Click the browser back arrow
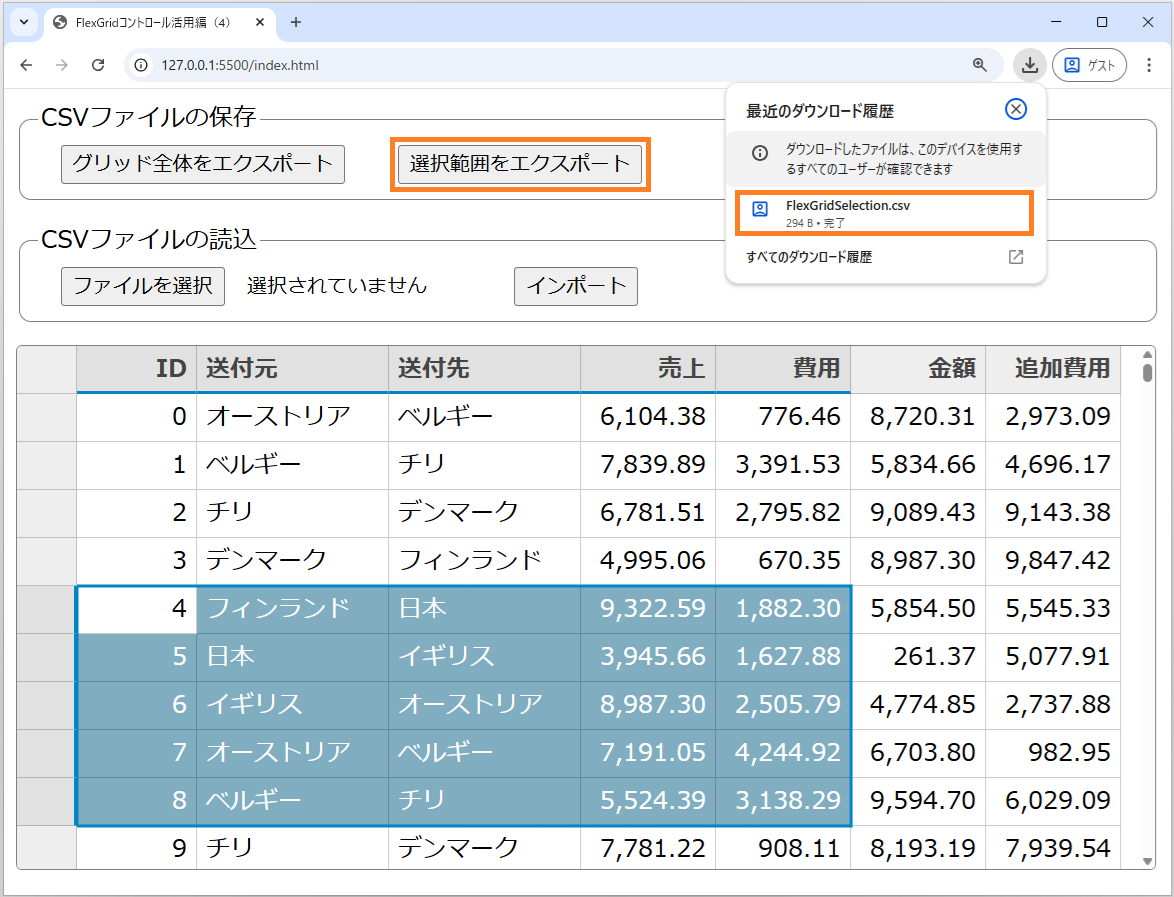Image resolution: width=1174 pixels, height=897 pixels. coord(26,65)
